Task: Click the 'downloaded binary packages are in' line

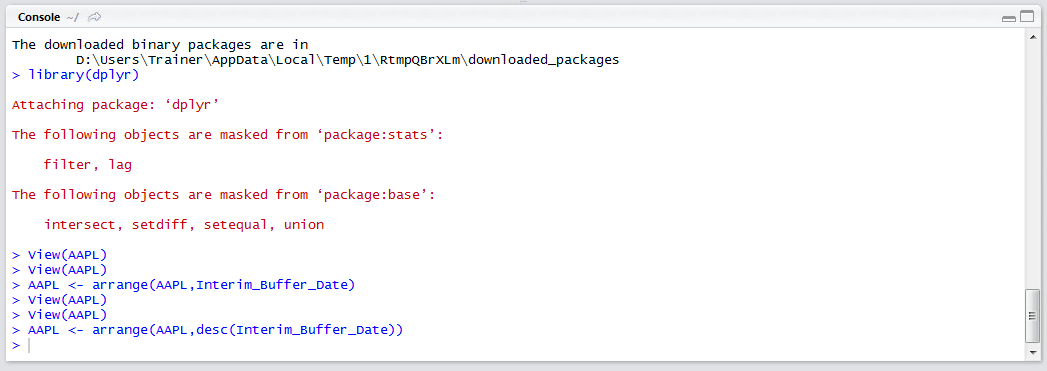Action: pyautogui.click(x=160, y=45)
